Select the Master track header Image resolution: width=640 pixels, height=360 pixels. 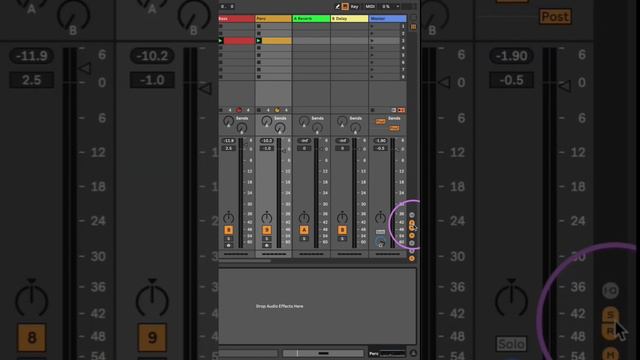[387, 19]
